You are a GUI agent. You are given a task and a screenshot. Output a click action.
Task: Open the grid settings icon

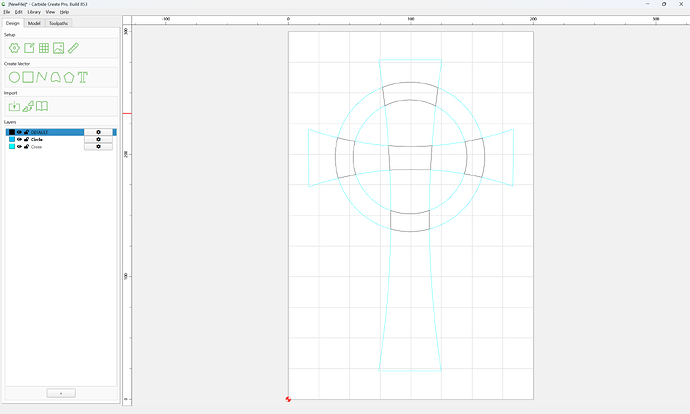point(44,48)
